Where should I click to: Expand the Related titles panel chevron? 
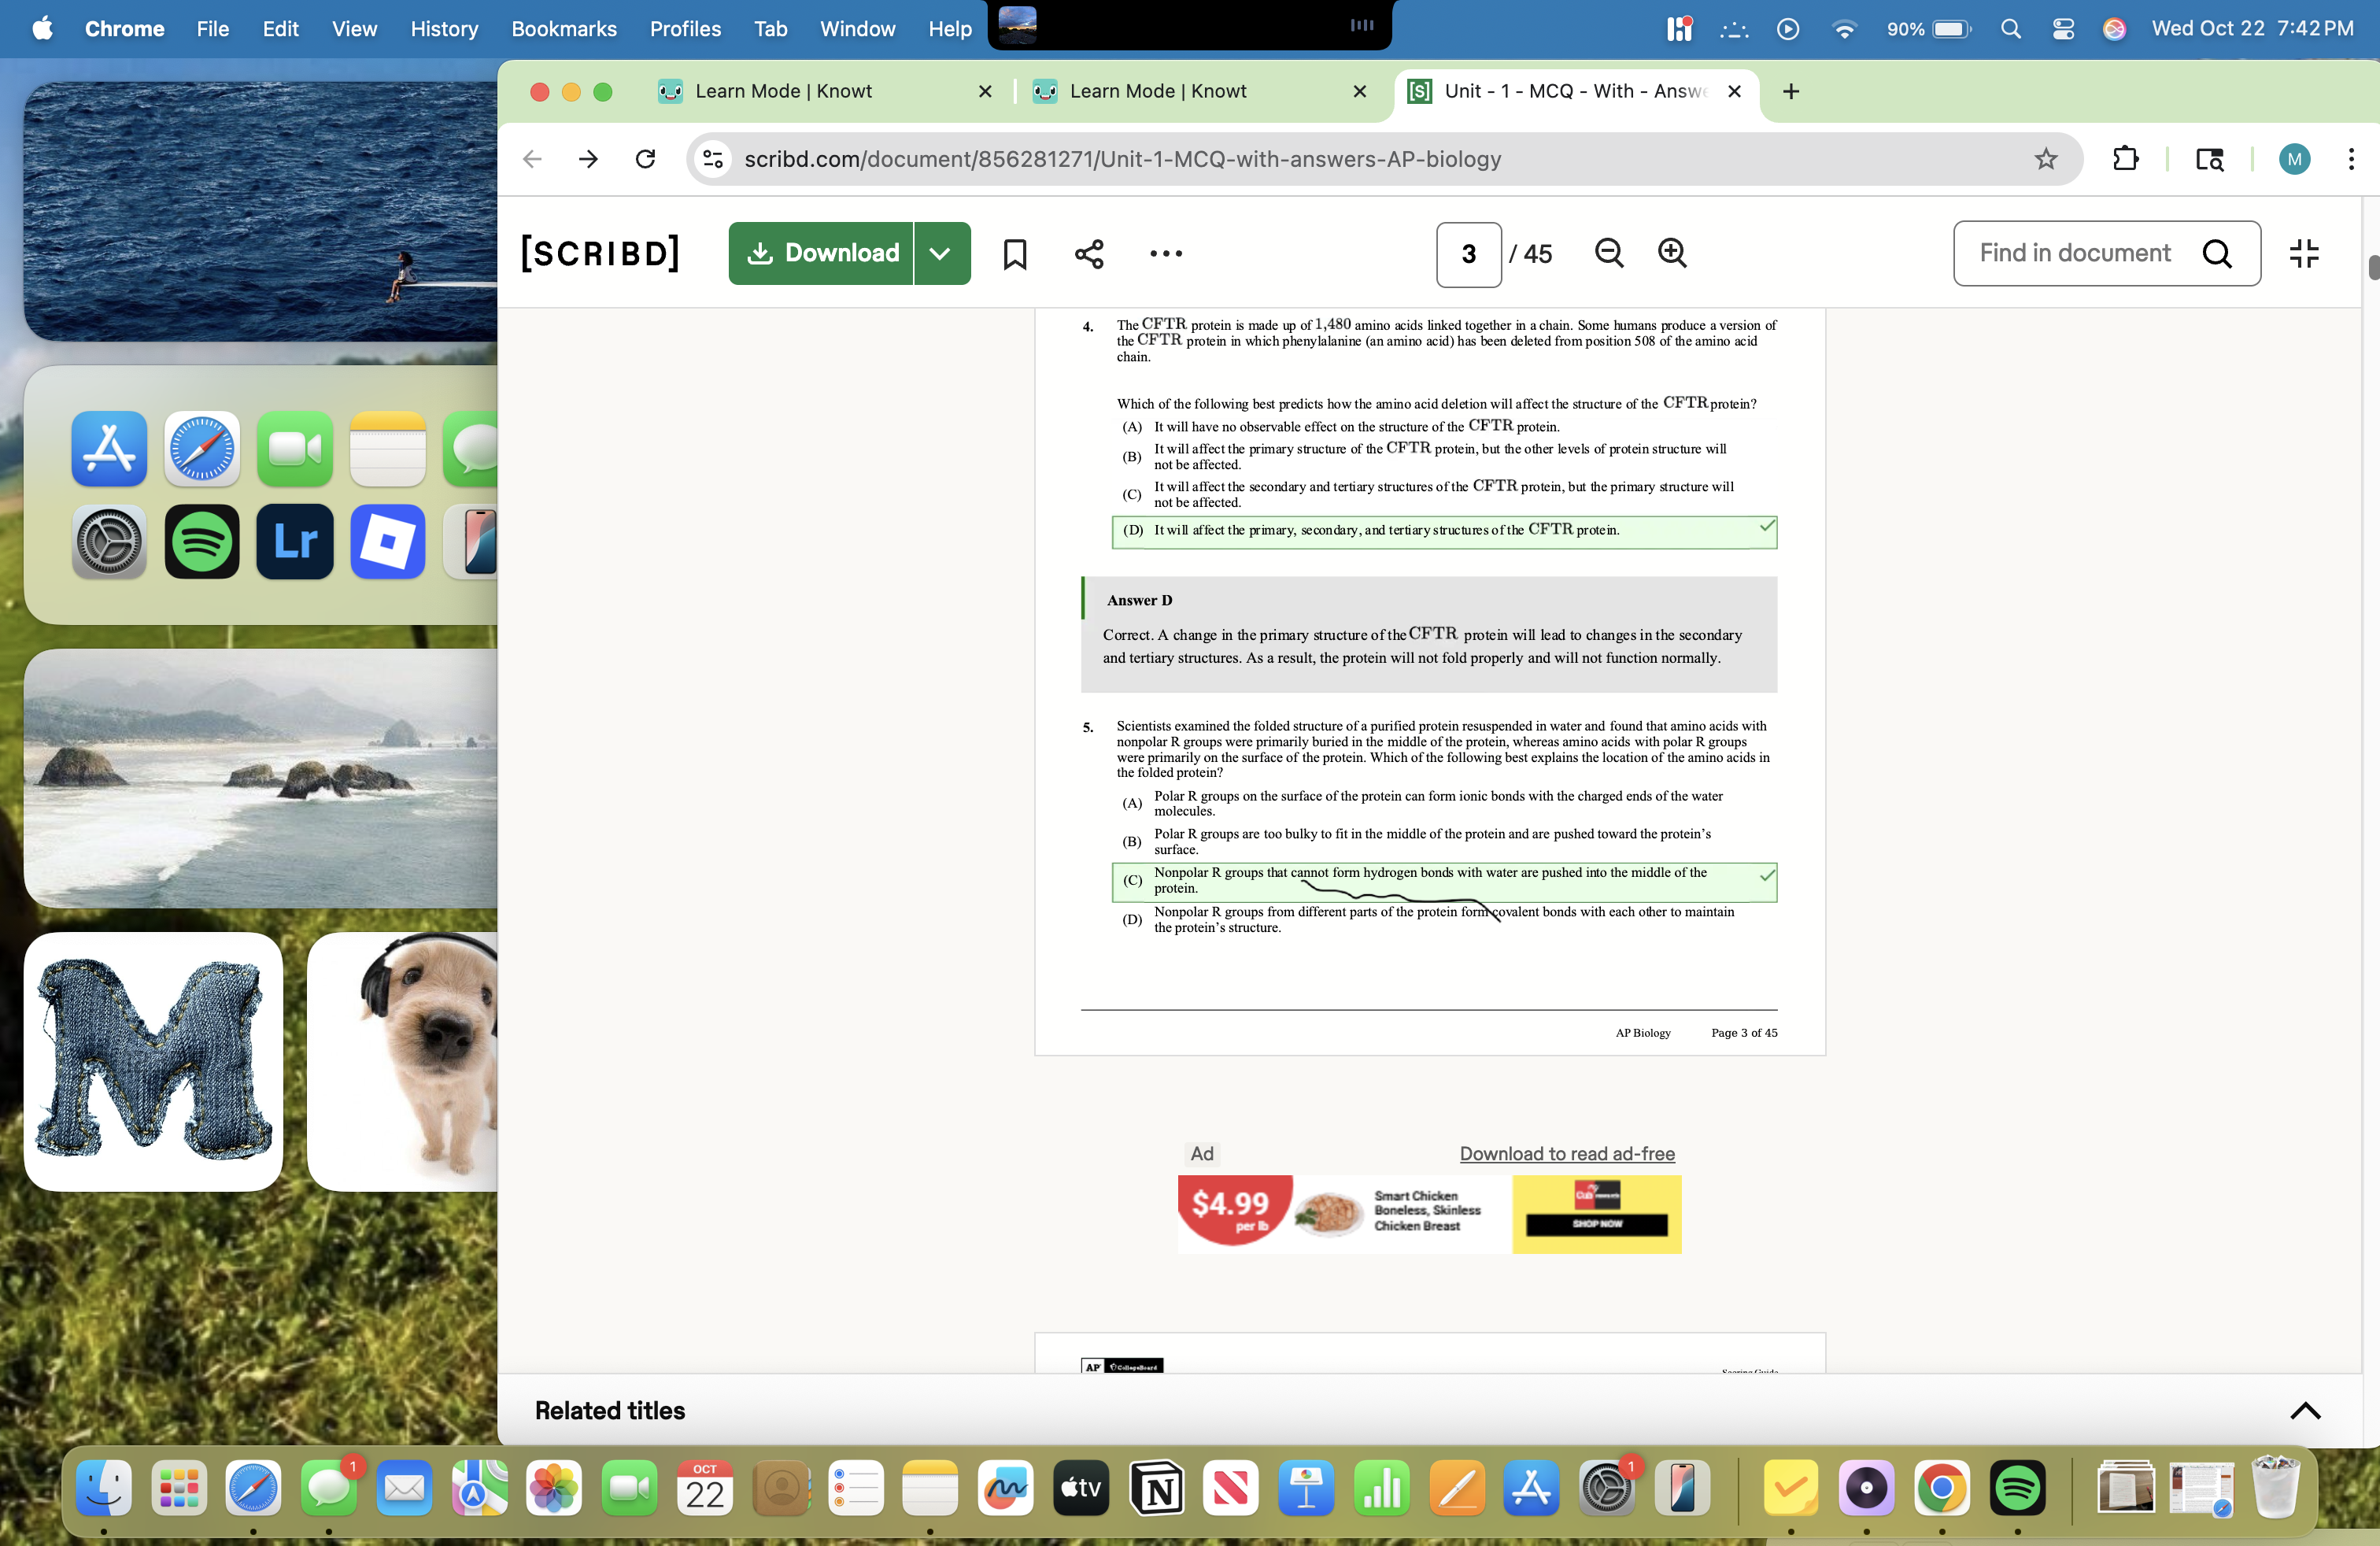coord(2304,1410)
